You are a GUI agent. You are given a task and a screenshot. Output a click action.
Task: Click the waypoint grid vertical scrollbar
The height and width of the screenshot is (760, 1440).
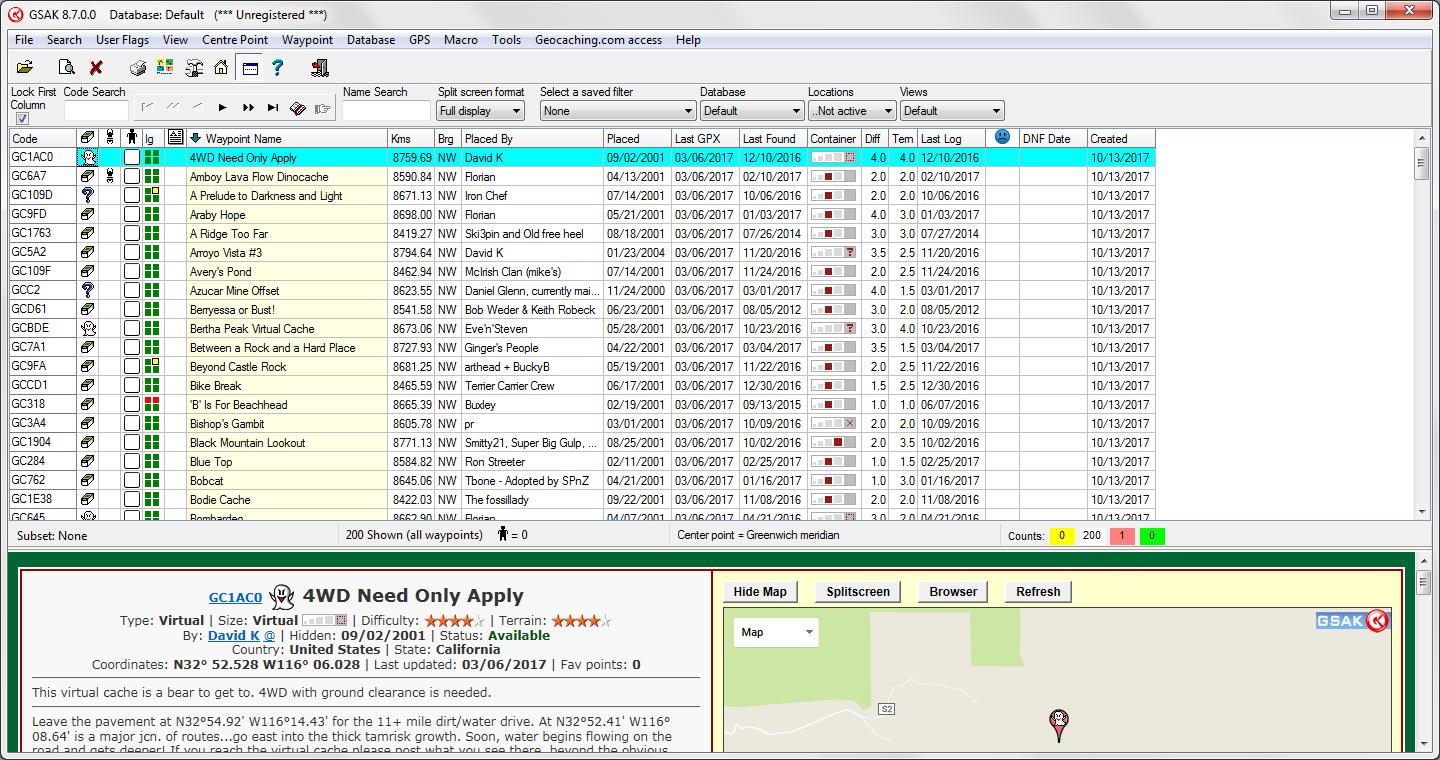pos(1422,324)
